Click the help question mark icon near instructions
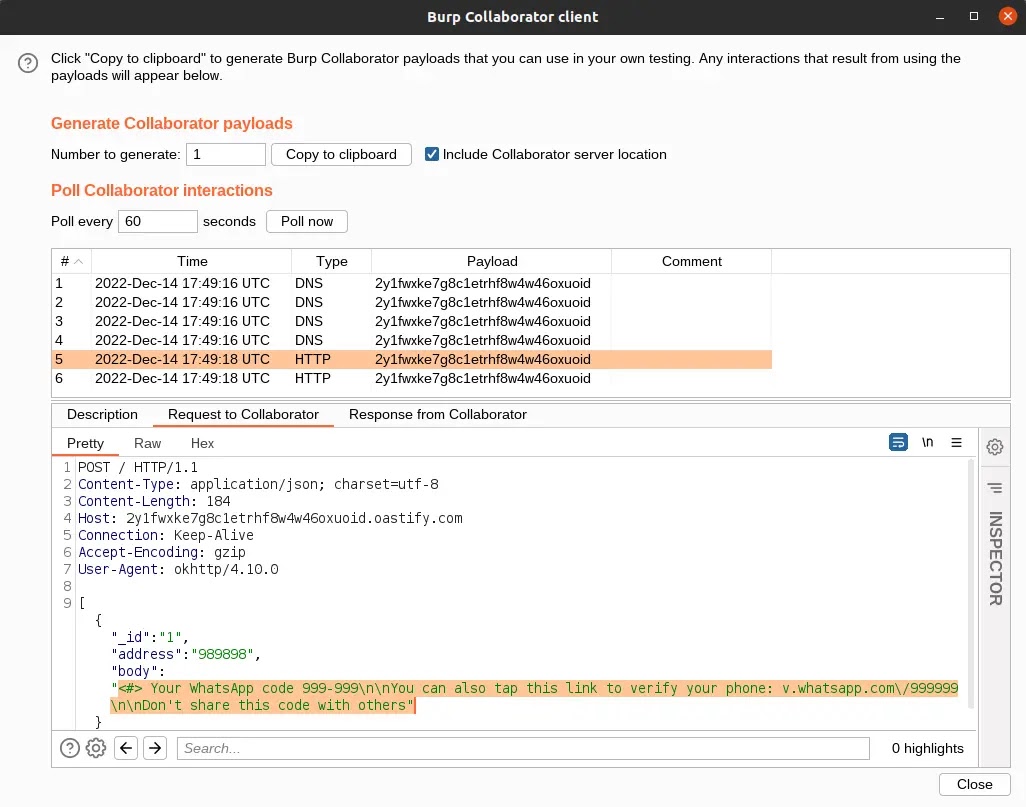This screenshot has width=1026, height=807. pyautogui.click(x=27, y=63)
